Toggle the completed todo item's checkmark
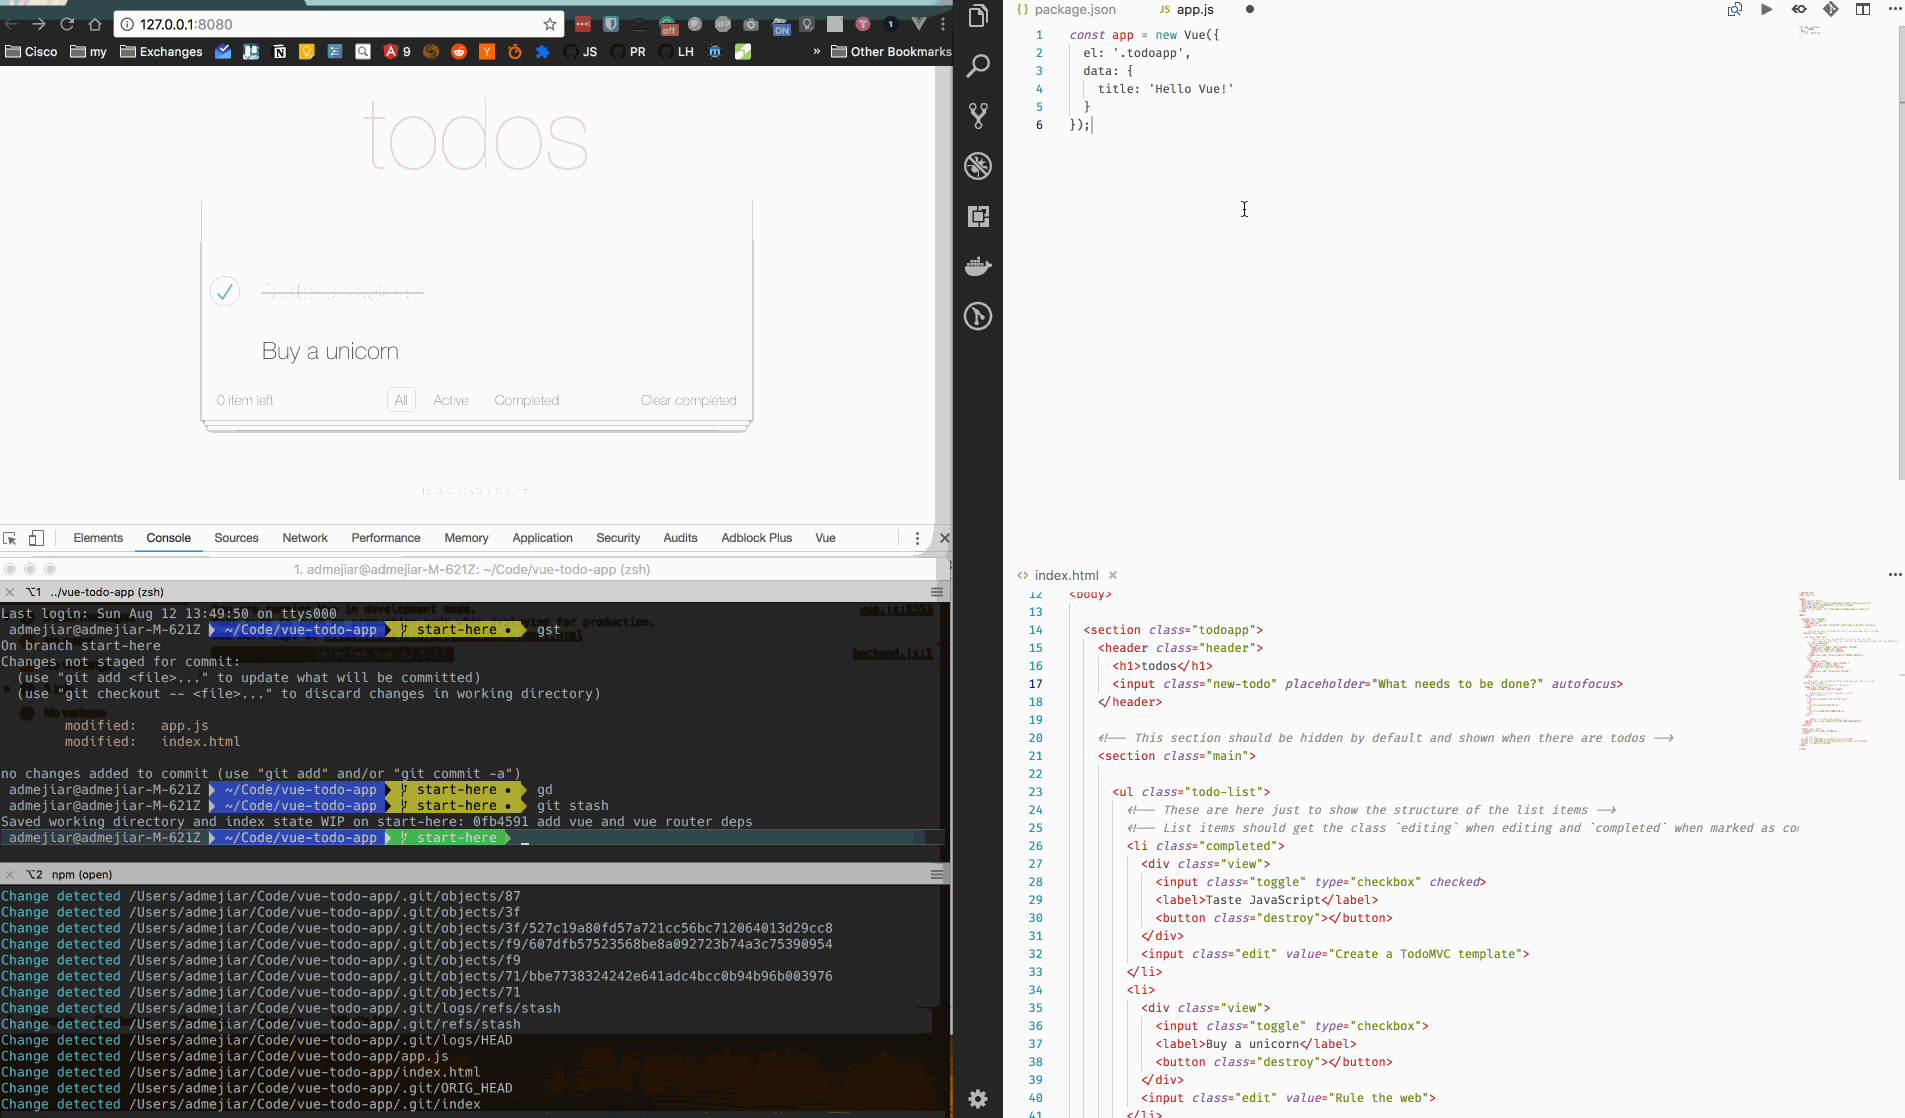Screen dimensions: 1905x1118 click(x=225, y=291)
